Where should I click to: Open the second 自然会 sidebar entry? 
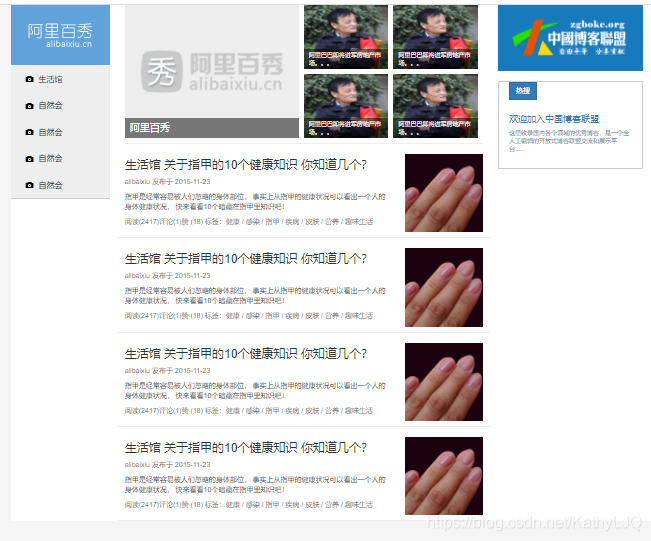click(50, 132)
